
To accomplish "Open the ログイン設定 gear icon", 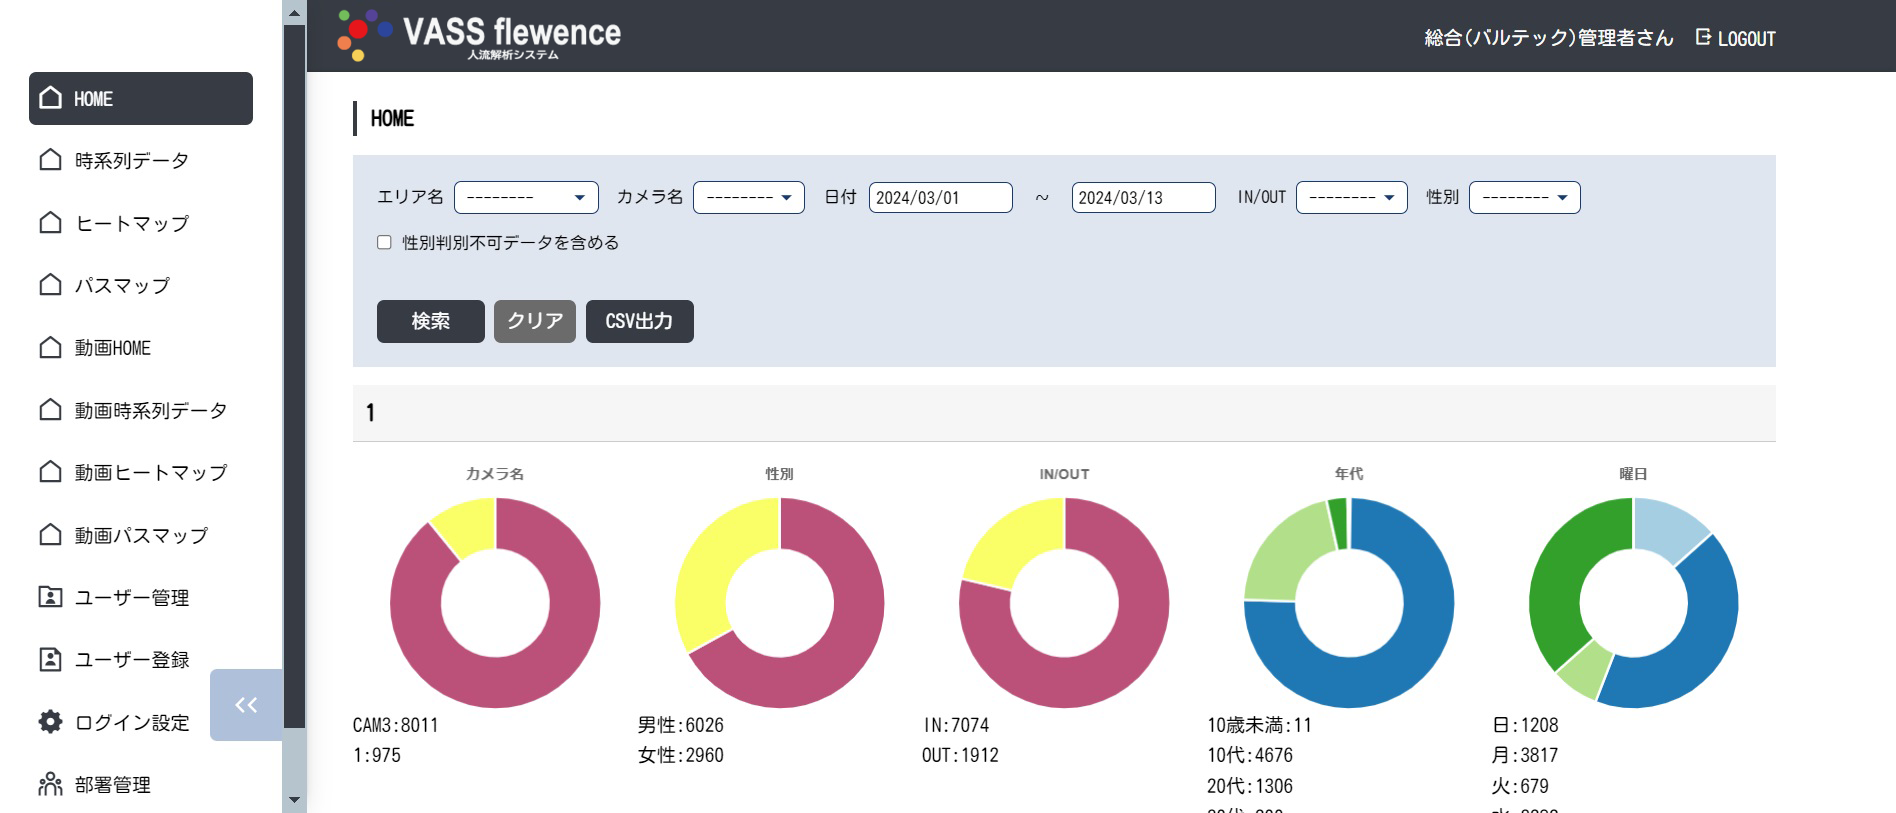I will [50, 722].
